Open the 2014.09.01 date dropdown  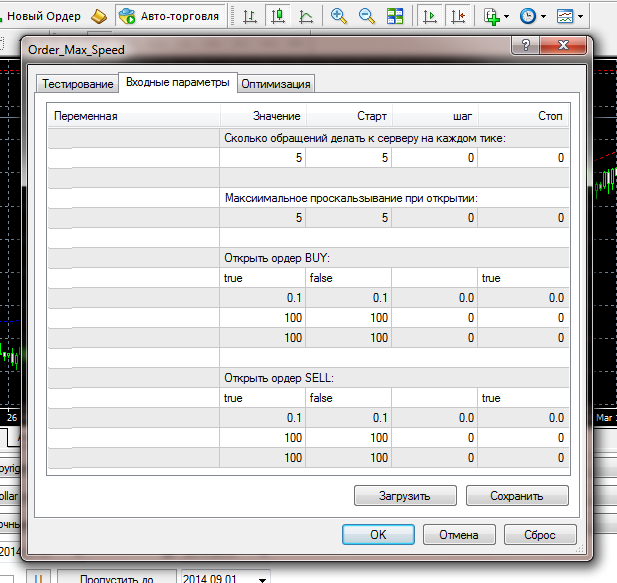(262, 579)
